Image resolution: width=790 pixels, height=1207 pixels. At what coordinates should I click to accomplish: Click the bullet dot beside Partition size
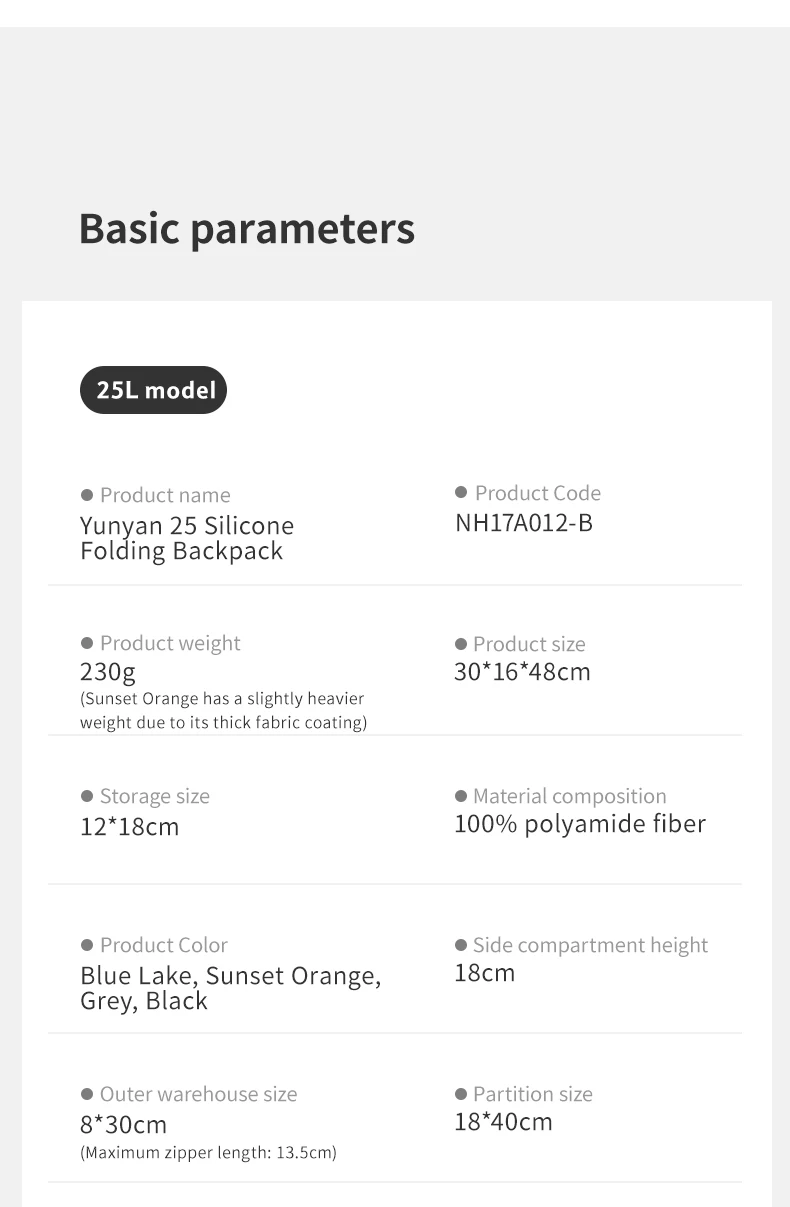point(461,1094)
